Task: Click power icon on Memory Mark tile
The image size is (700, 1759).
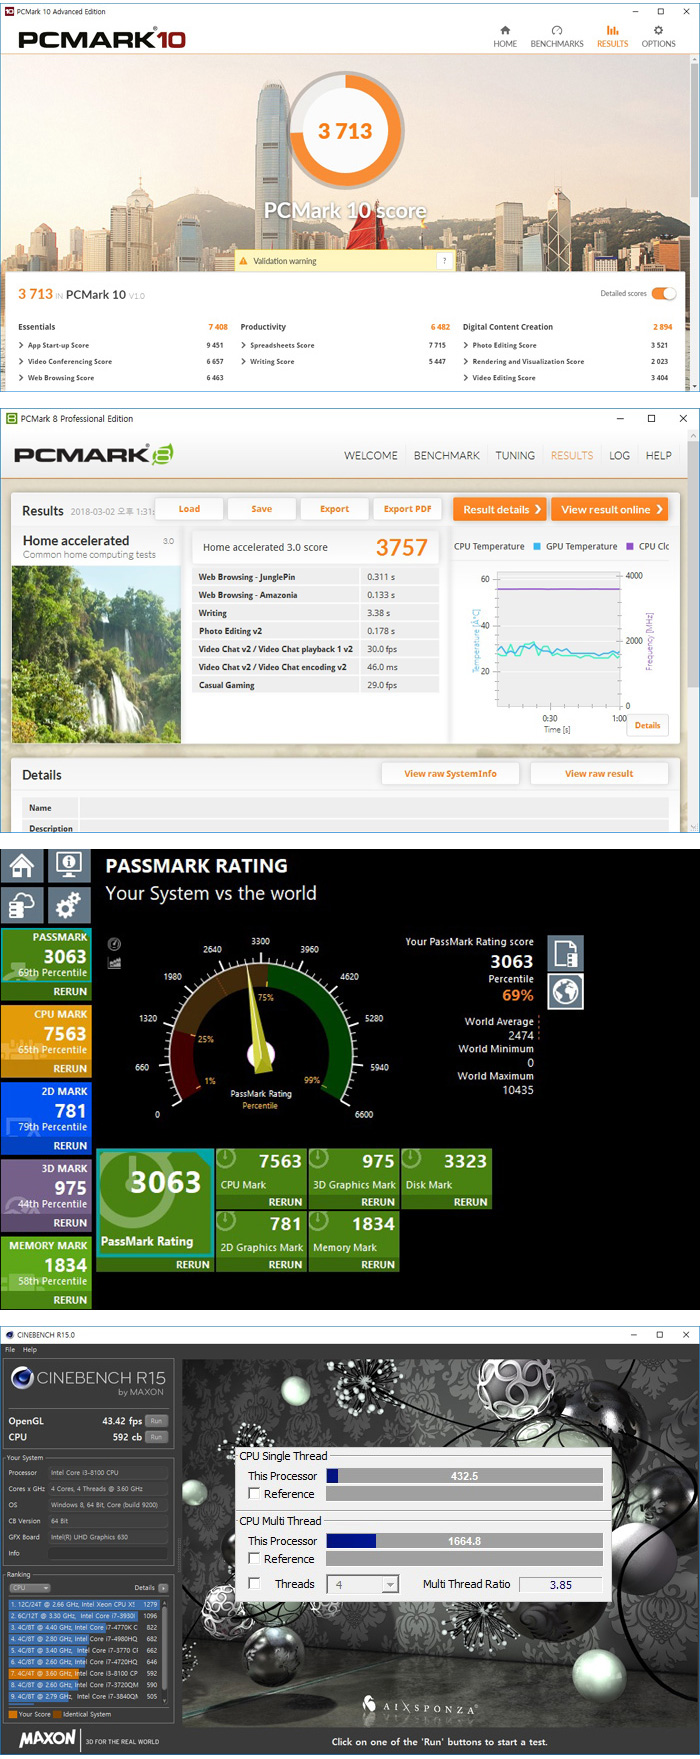Action: coord(319,1220)
